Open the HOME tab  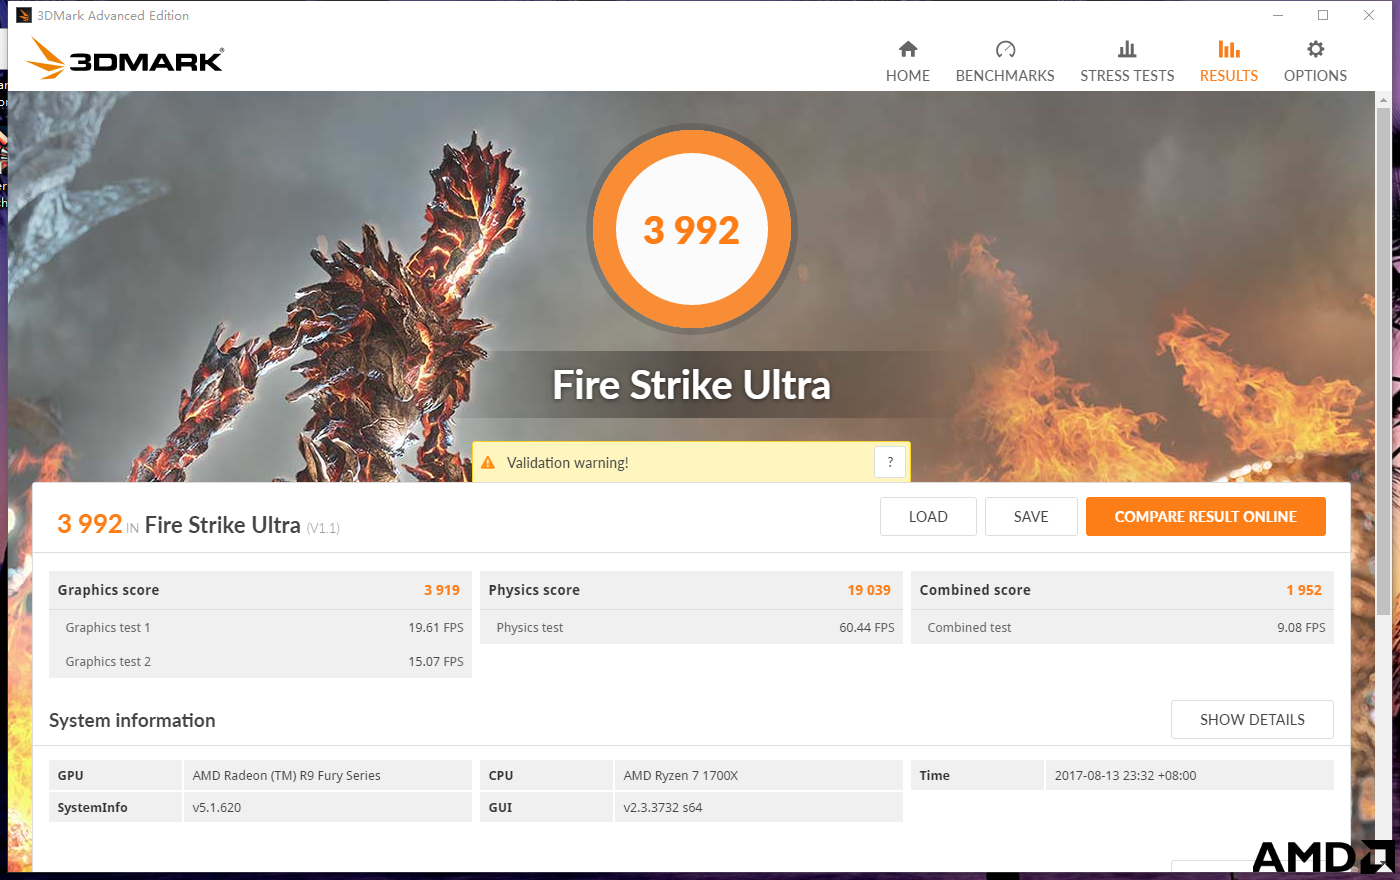pos(908,61)
